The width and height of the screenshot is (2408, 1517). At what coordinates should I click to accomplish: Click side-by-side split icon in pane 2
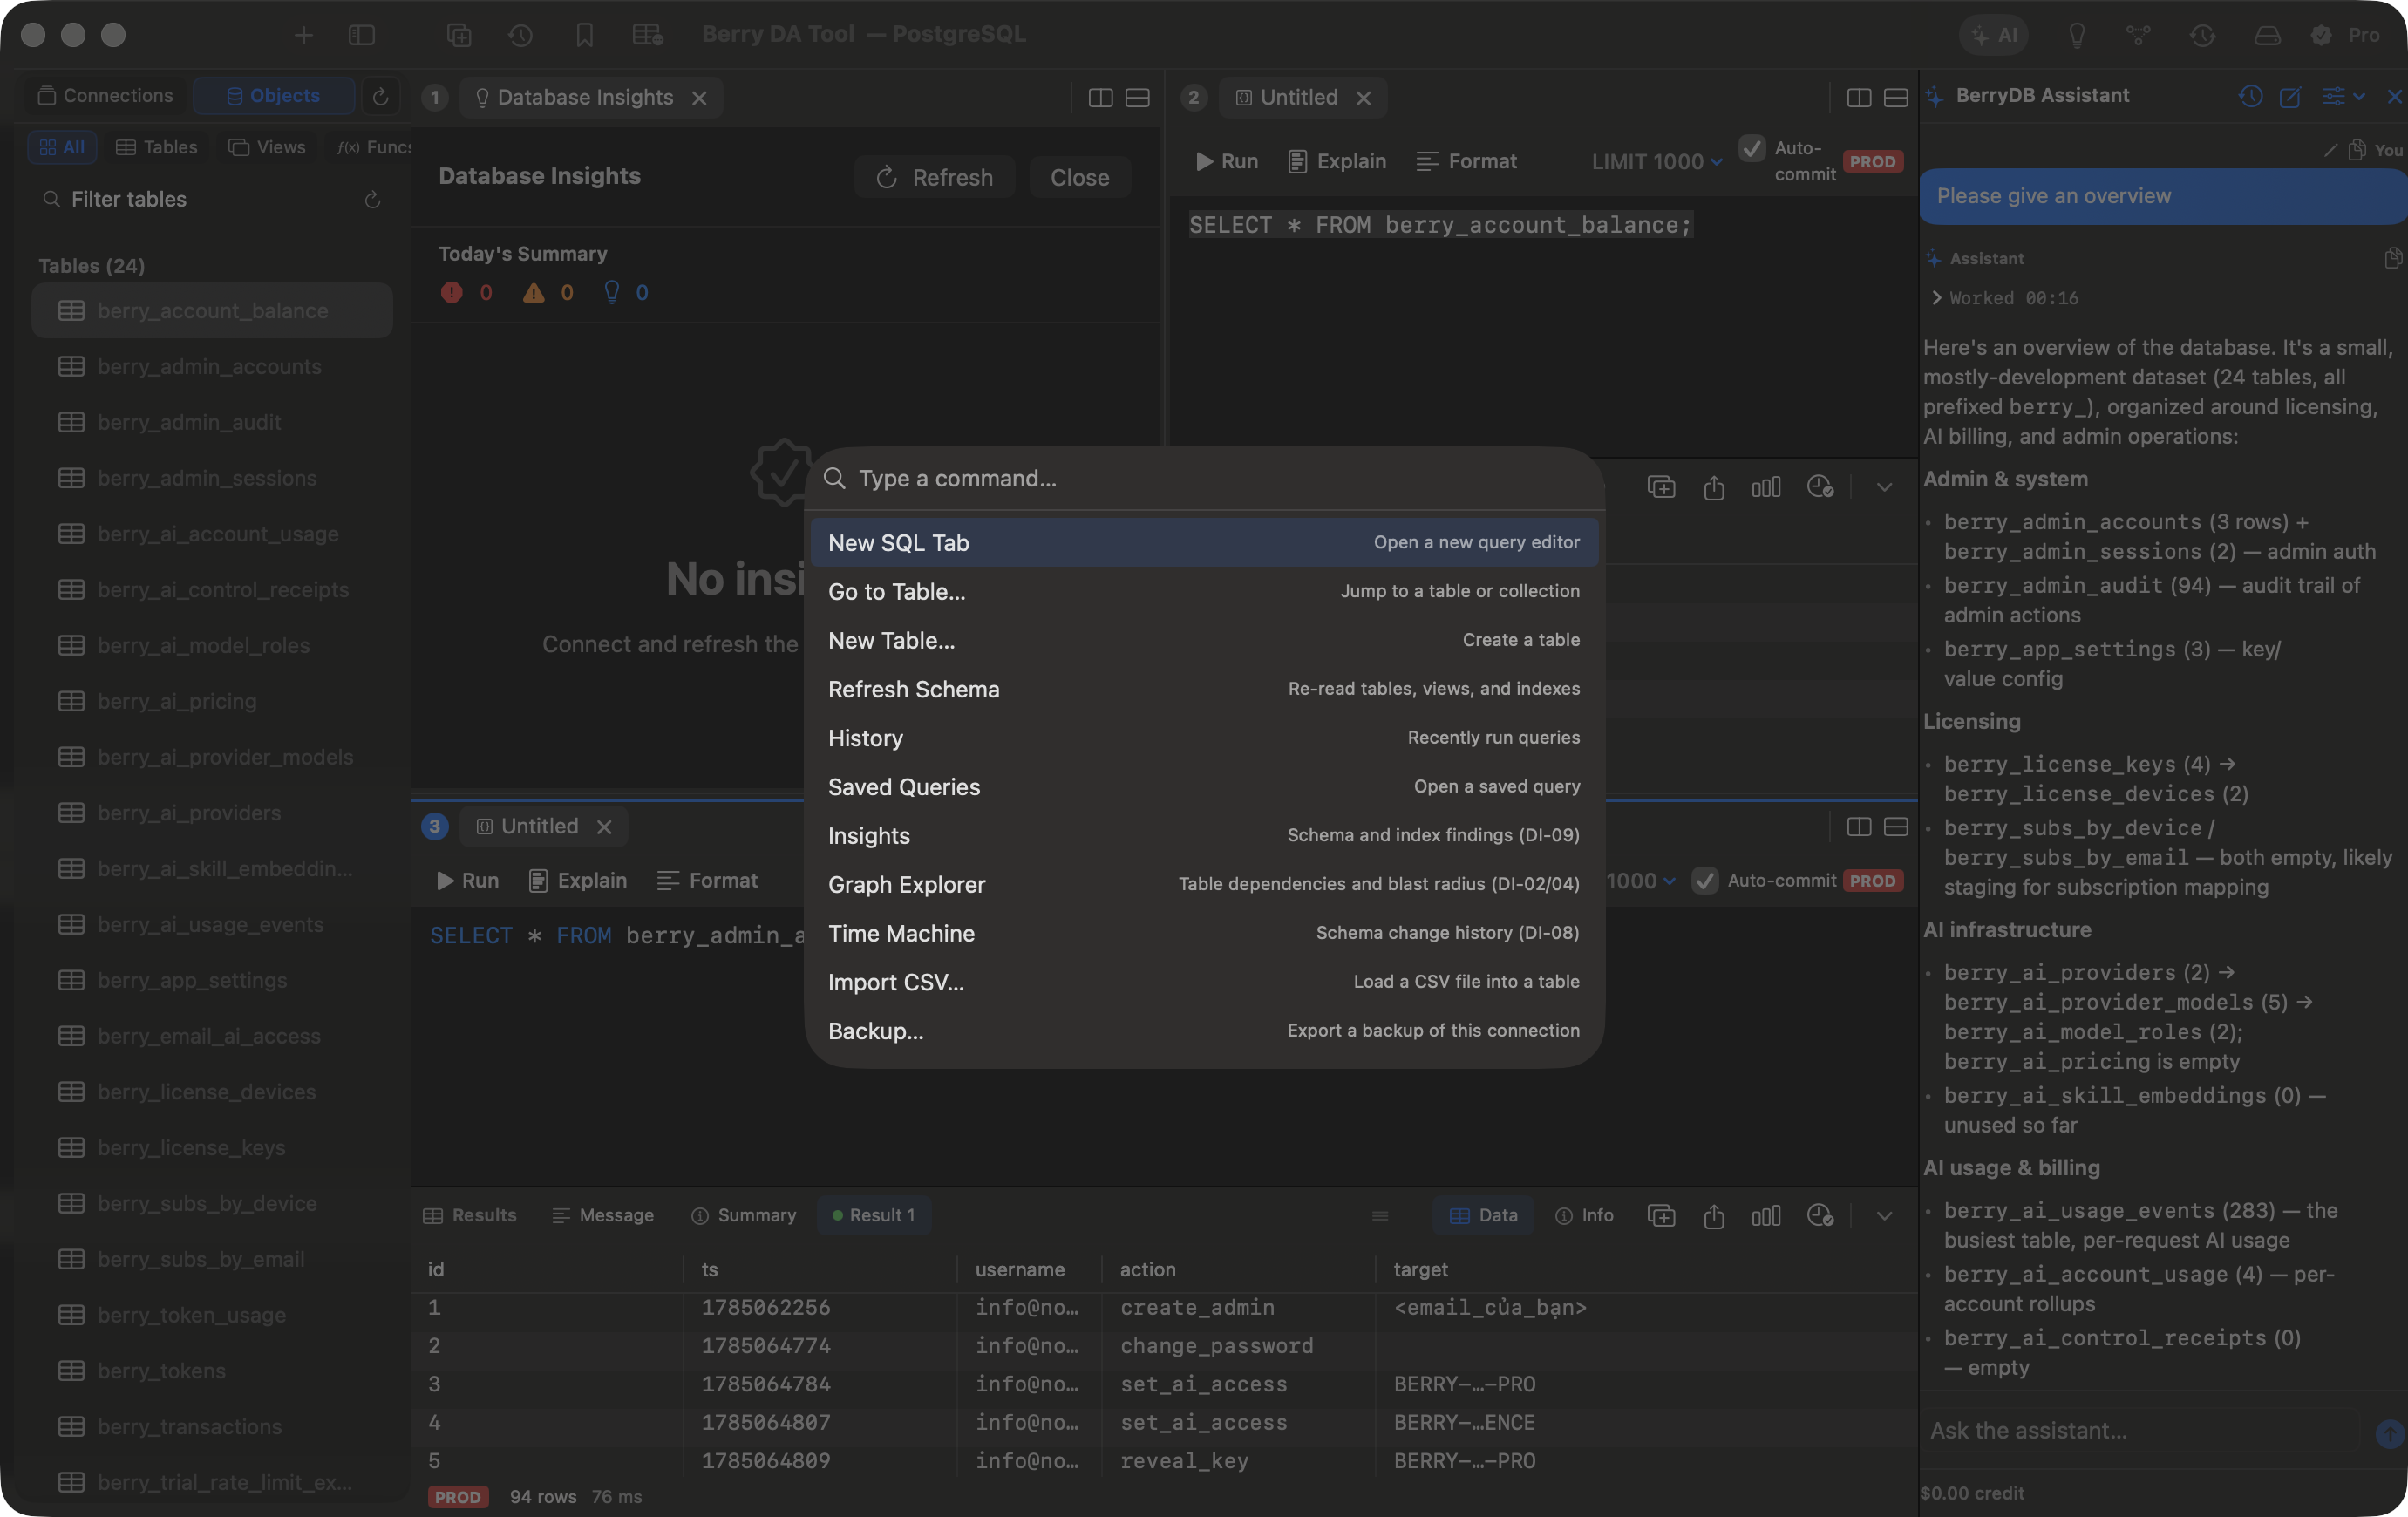pyautogui.click(x=1859, y=98)
